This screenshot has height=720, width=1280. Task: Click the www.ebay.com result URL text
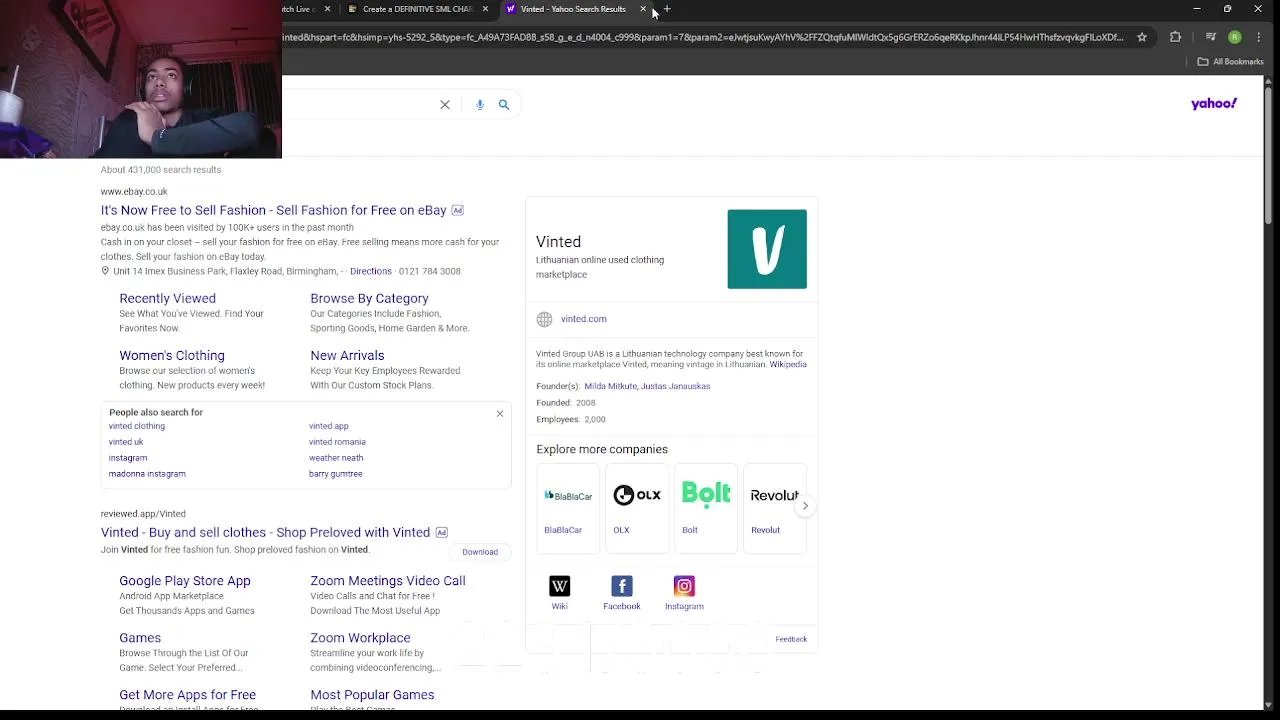tap(134, 192)
